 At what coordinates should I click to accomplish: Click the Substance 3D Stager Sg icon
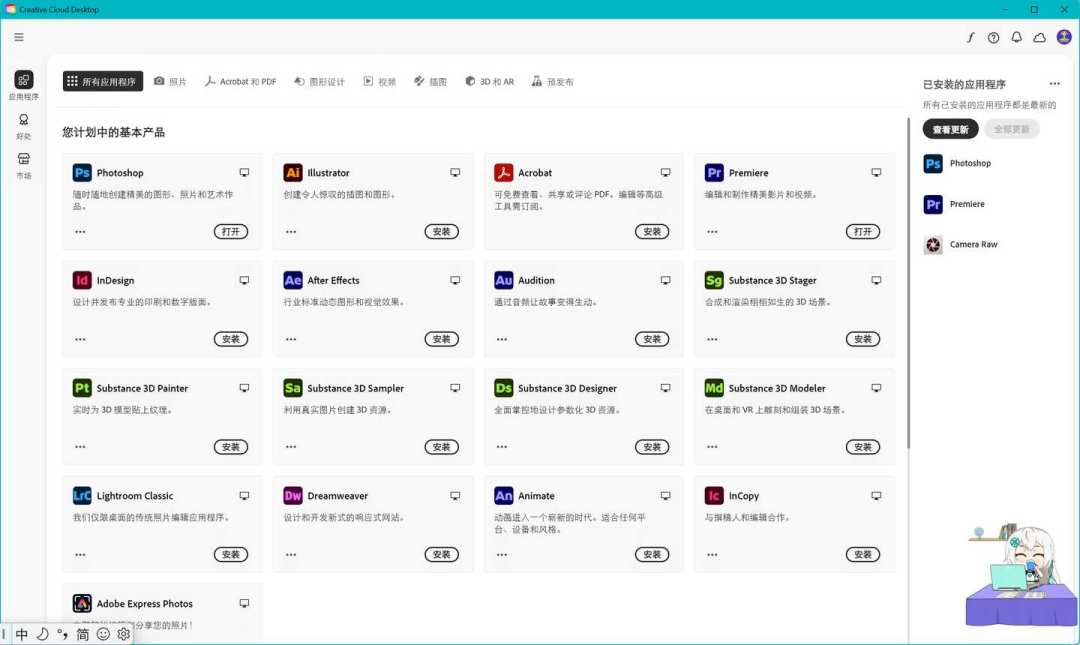tap(714, 280)
